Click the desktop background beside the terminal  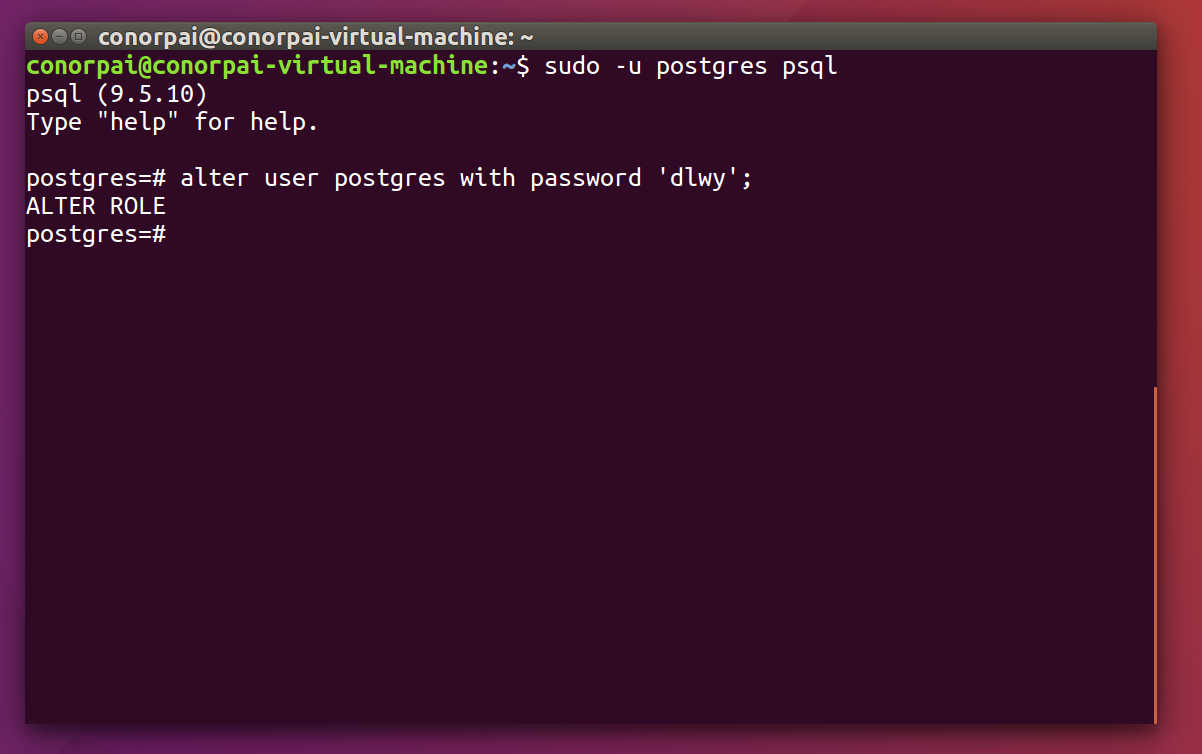(1180, 400)
